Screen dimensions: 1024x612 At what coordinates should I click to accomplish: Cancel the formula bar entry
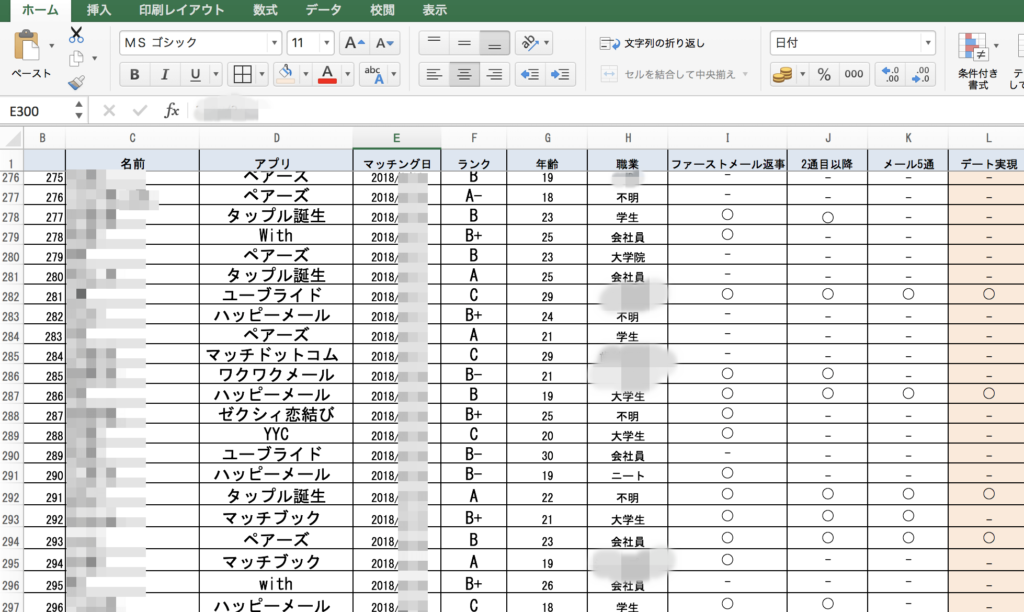[109, 111]
